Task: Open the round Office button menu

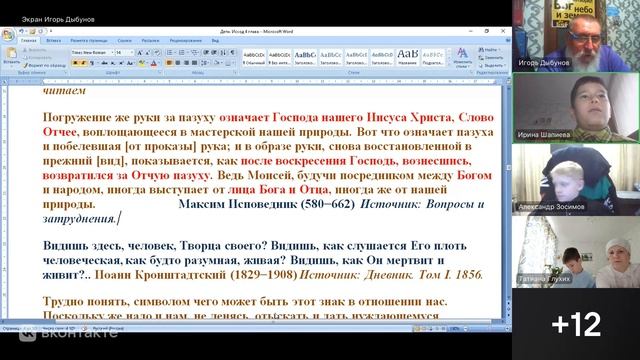Action: point(8,35)
